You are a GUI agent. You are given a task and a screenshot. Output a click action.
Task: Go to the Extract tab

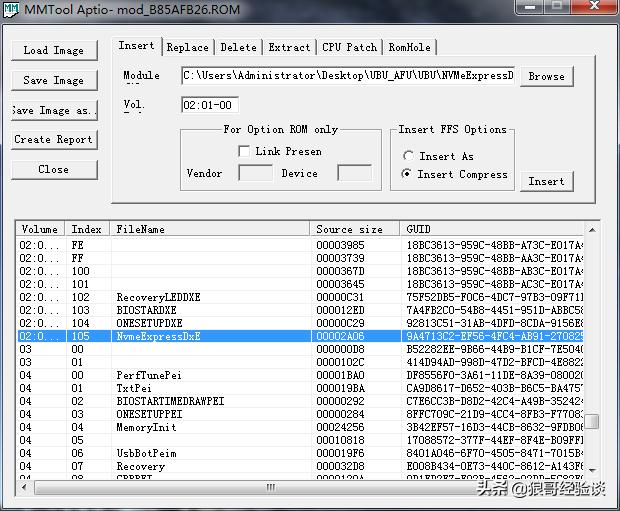[x=289, y=47]
